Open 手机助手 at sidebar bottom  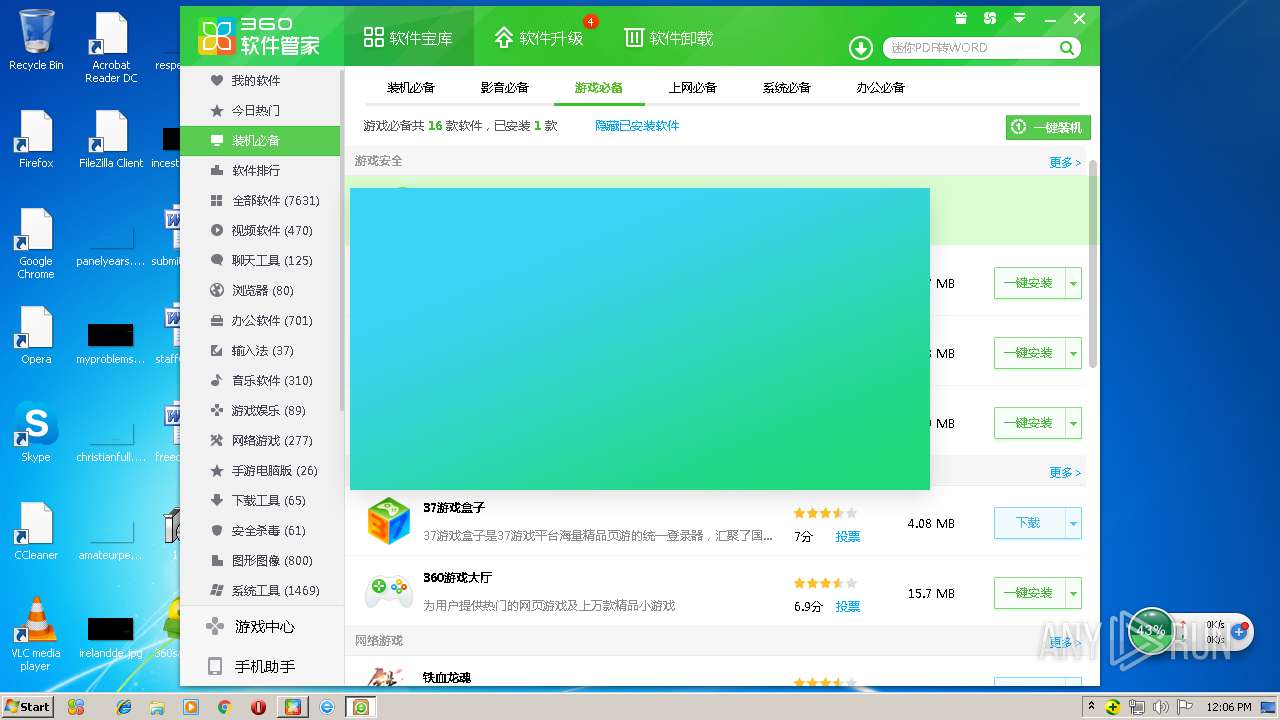[260, 666]
